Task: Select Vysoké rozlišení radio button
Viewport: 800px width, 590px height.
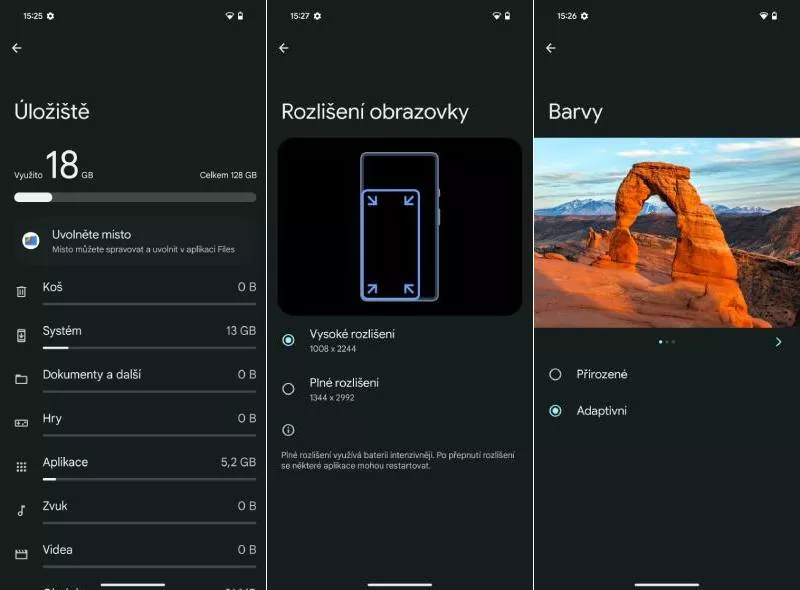Action: (x=288, y=340)
